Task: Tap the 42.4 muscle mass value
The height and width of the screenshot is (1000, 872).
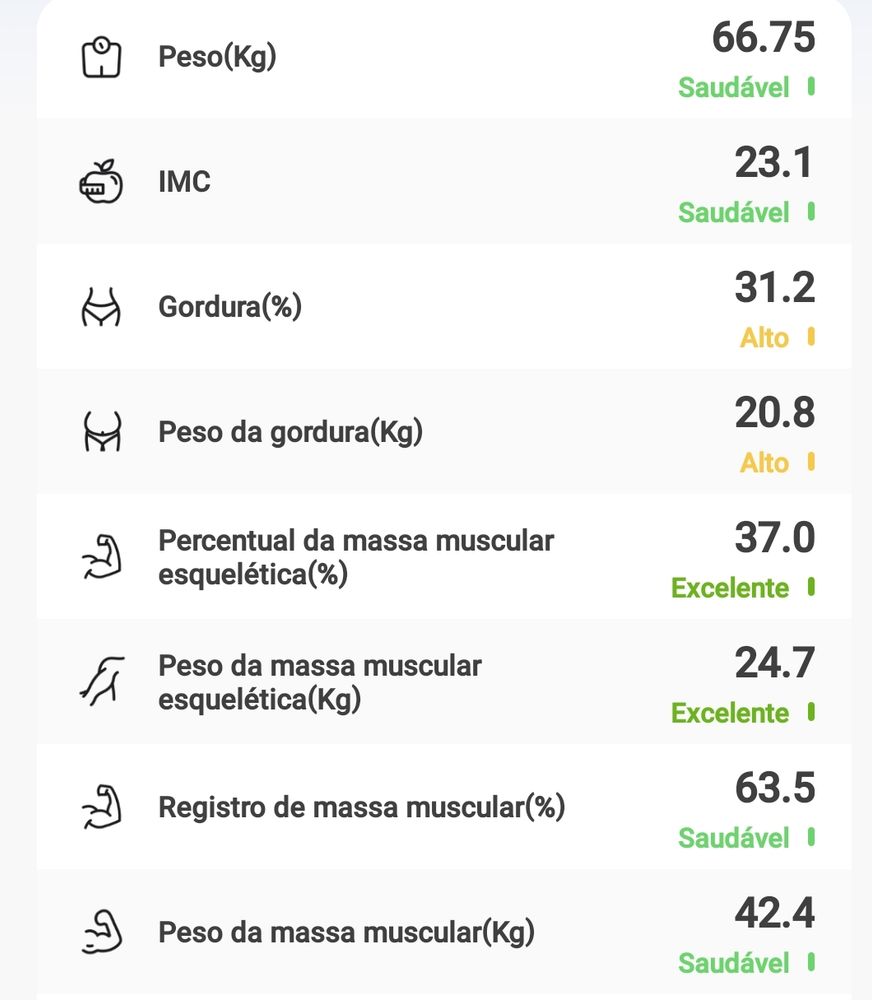Action: [774, 913]
